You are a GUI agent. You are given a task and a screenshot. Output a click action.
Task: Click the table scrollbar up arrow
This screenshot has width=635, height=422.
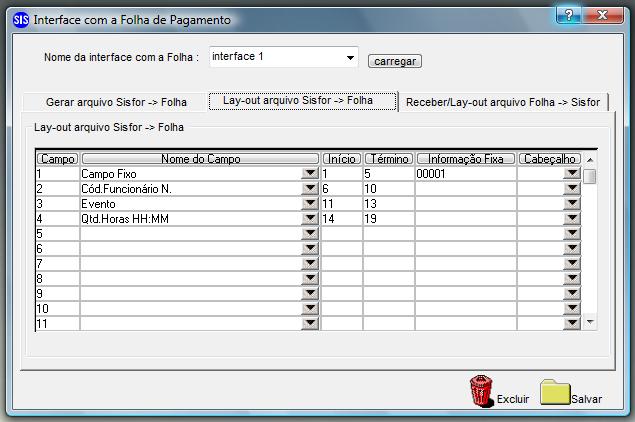(x=590, y=160)
